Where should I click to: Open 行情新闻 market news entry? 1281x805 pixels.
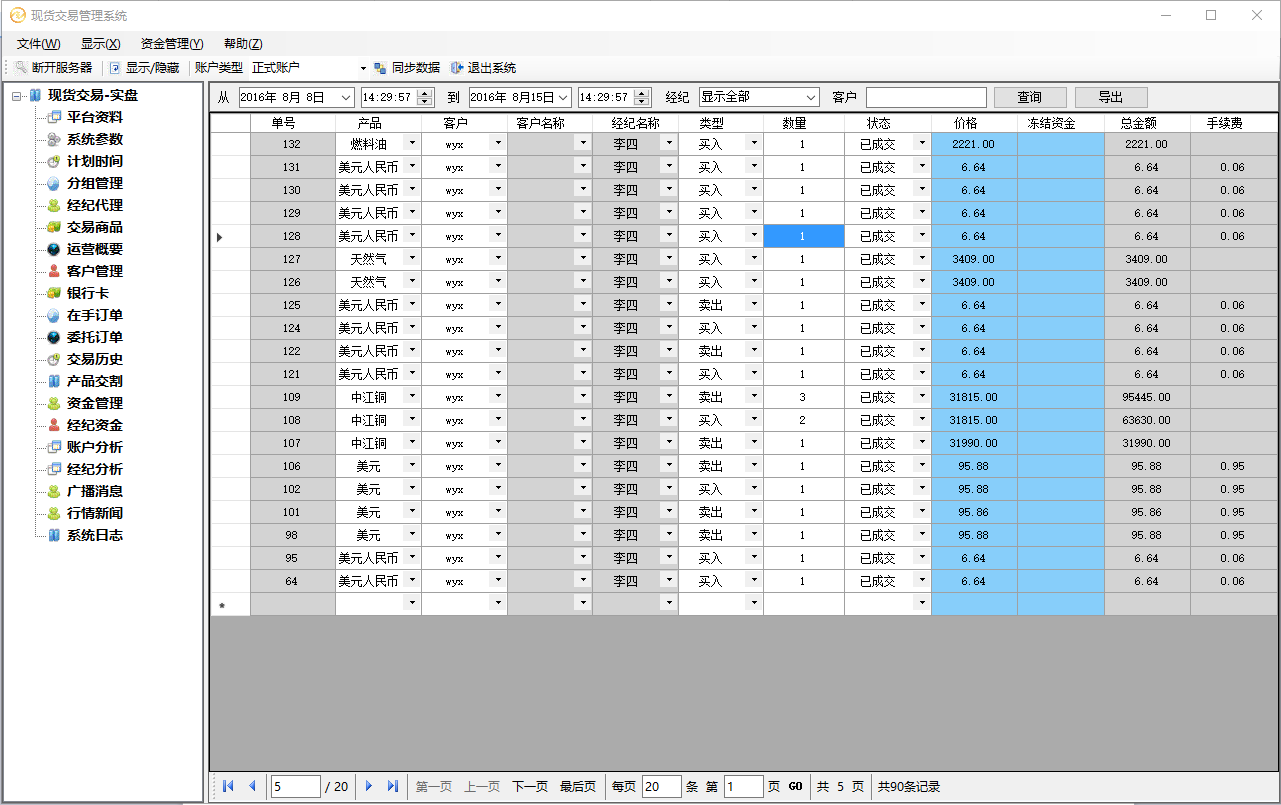point(95,513)
